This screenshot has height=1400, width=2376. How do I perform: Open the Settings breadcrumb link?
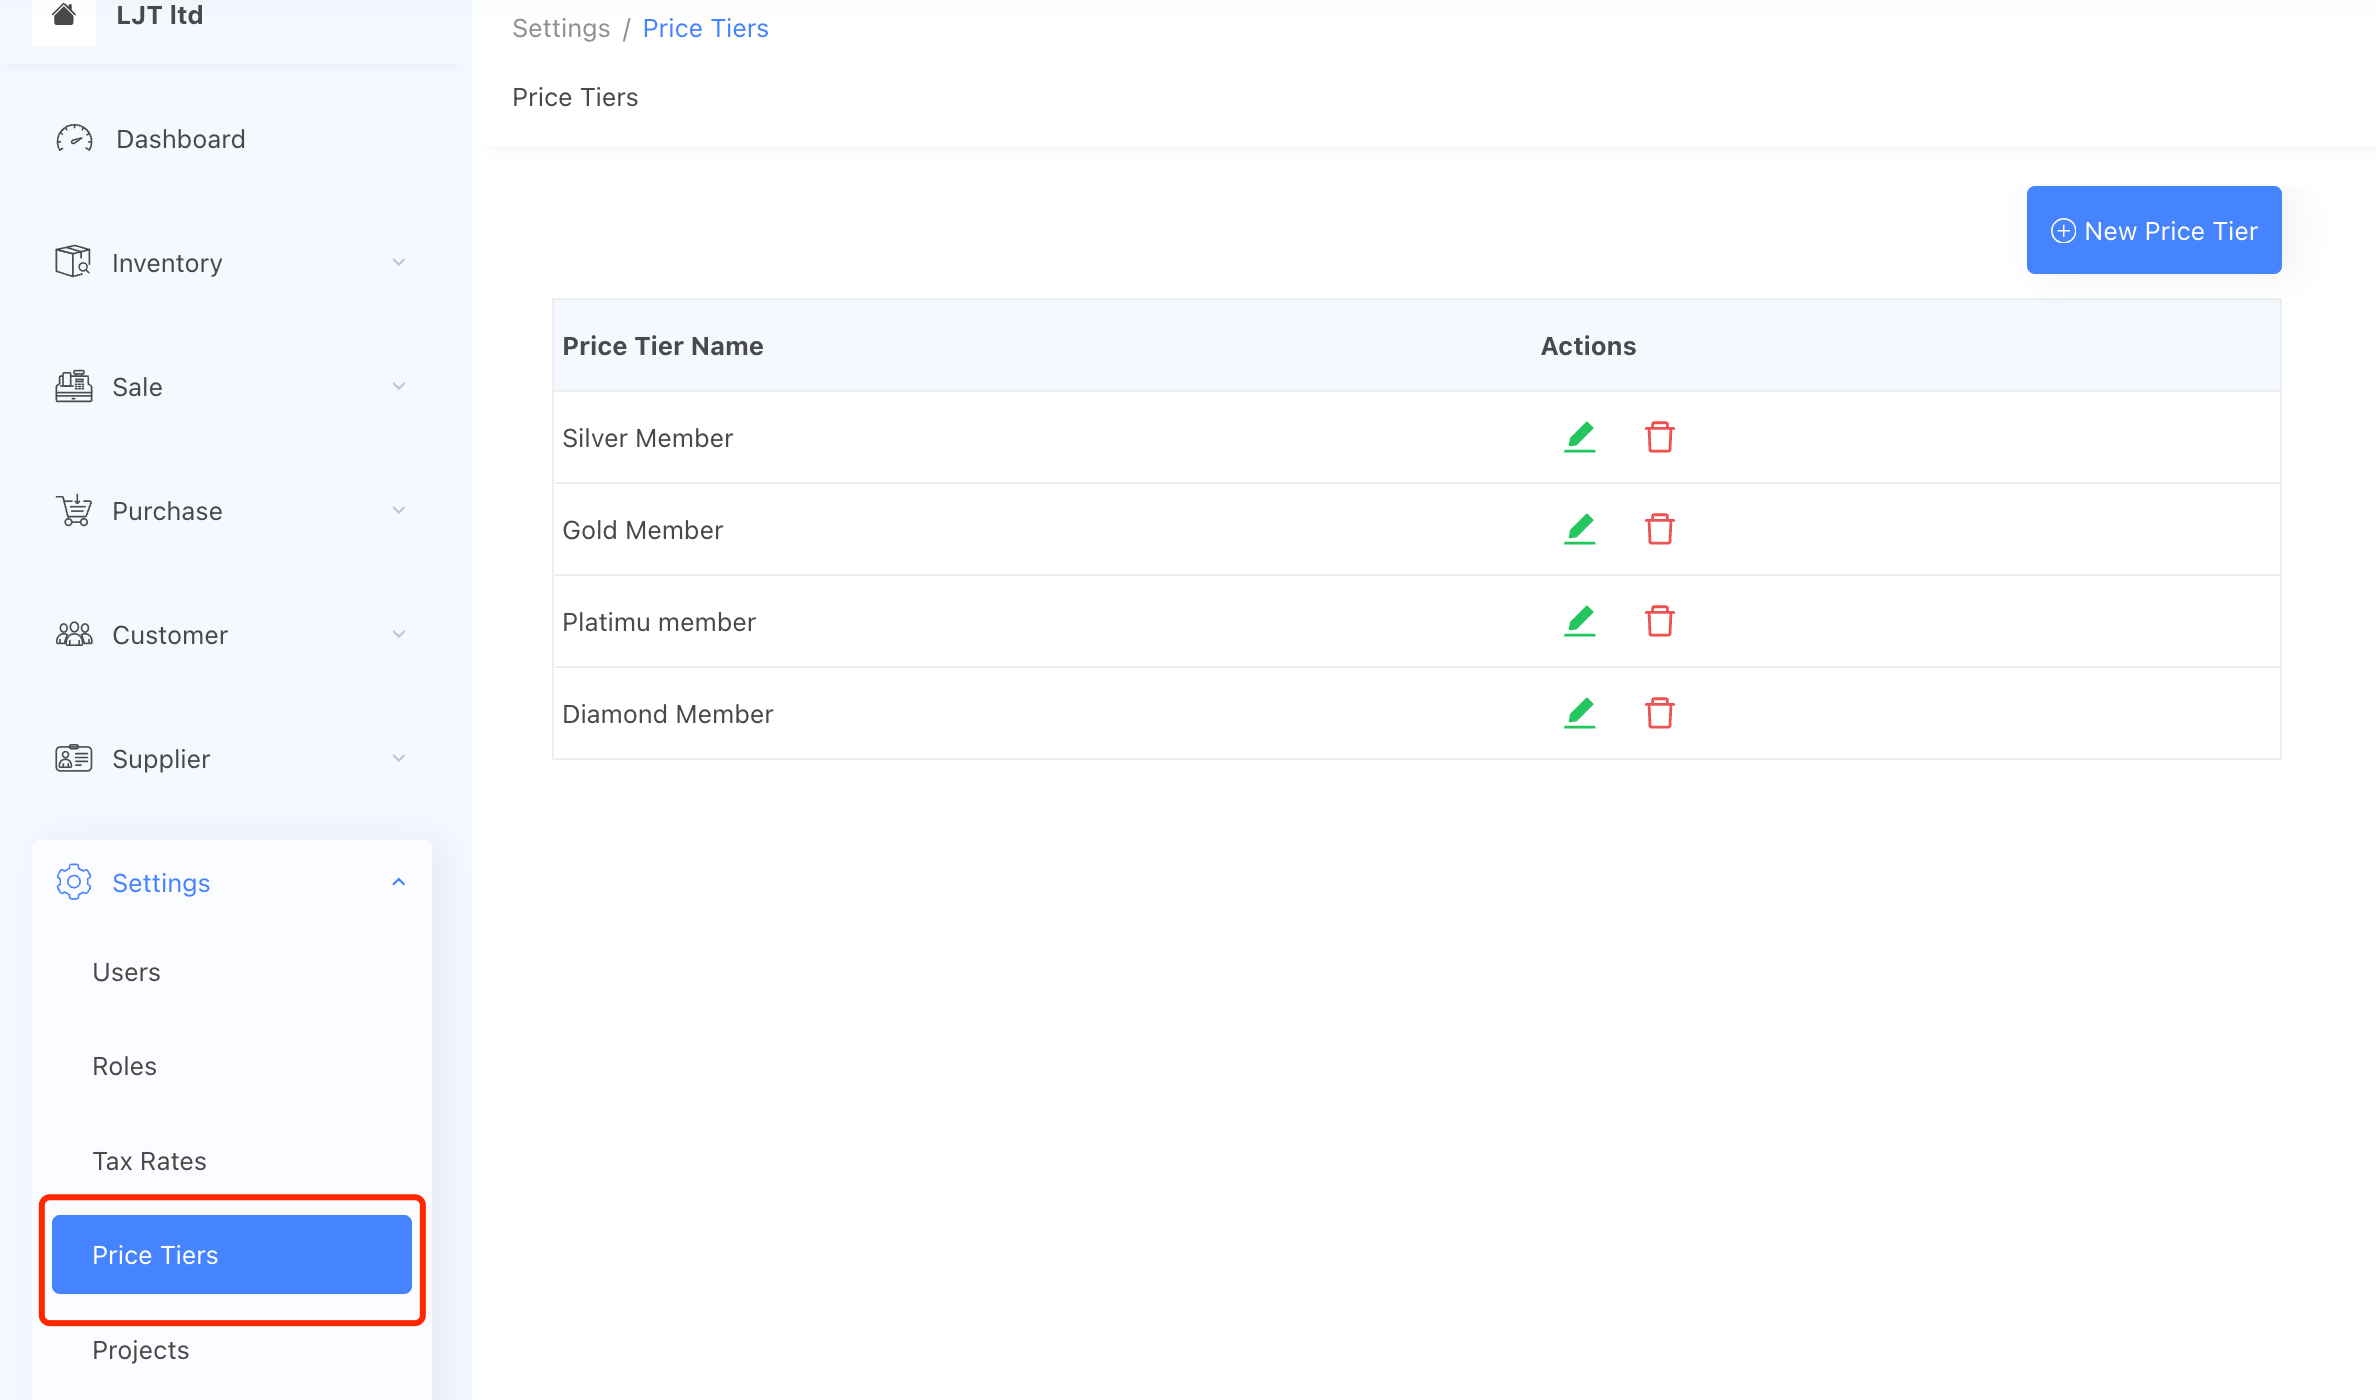560,27
